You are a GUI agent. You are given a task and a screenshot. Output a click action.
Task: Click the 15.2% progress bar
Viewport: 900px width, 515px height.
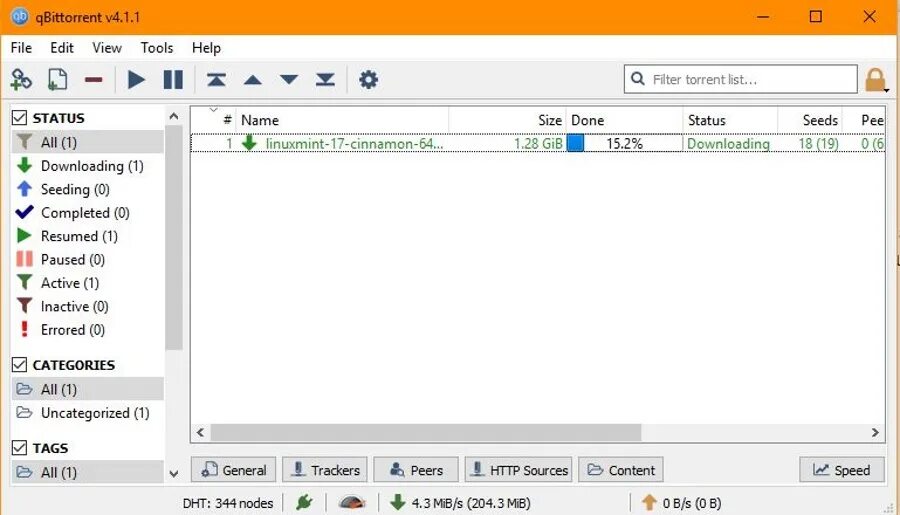(x=624, y=143)
